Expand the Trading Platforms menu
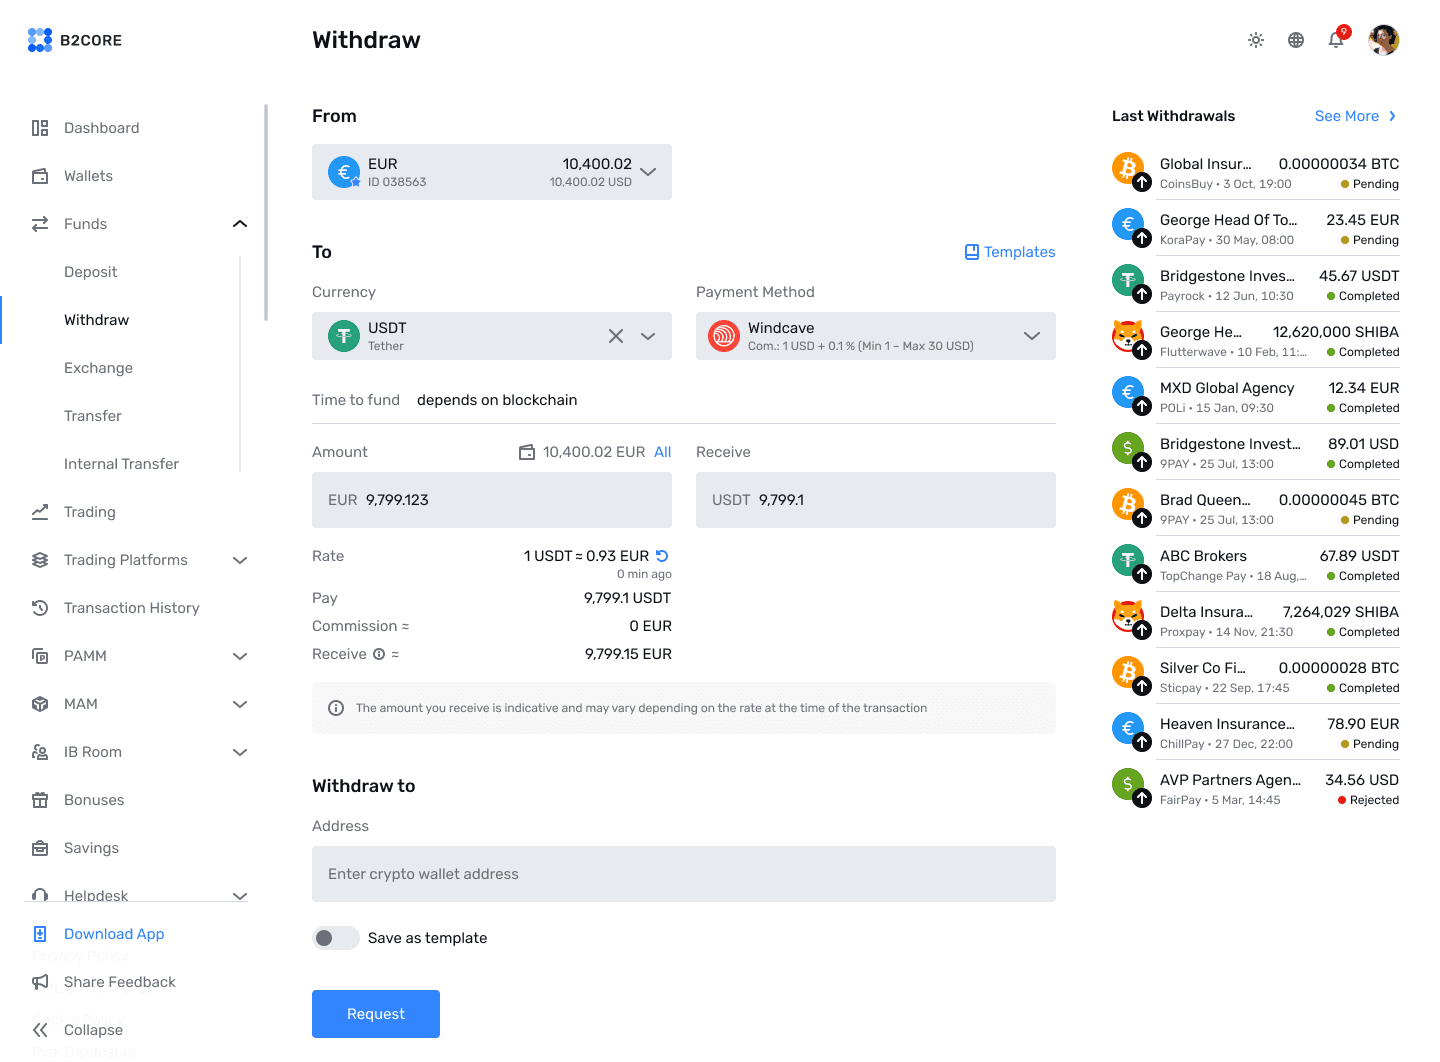Viewport: 1440px width, 1062px height. coord(125,560)
